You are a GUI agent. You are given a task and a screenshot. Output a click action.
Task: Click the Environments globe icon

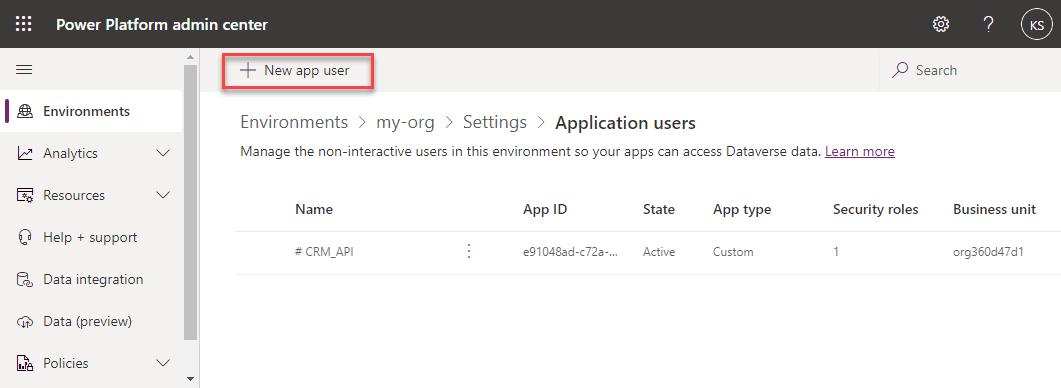click(25, 112)
